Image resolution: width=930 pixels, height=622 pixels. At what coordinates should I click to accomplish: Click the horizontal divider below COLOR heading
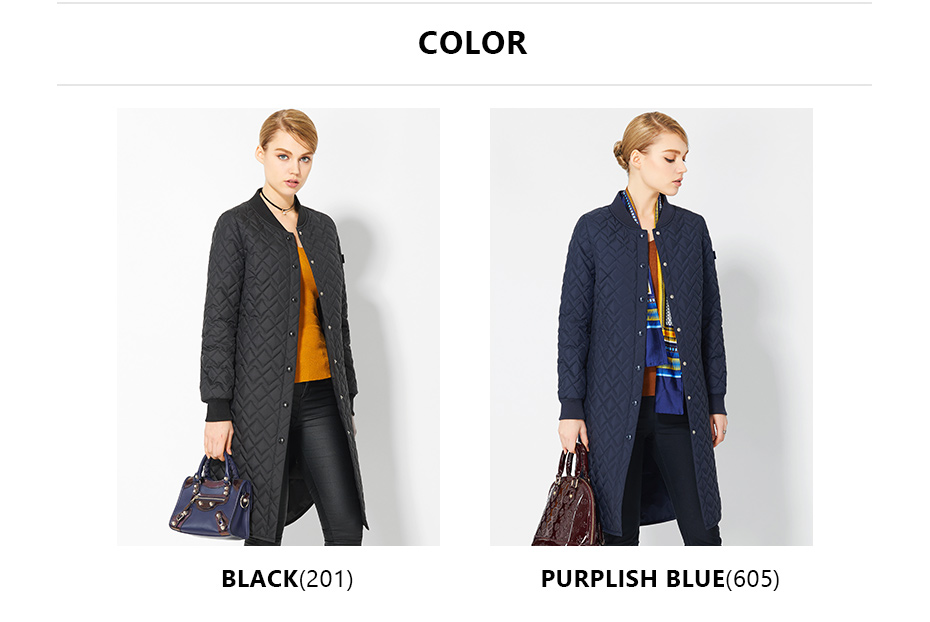[464, 85]
